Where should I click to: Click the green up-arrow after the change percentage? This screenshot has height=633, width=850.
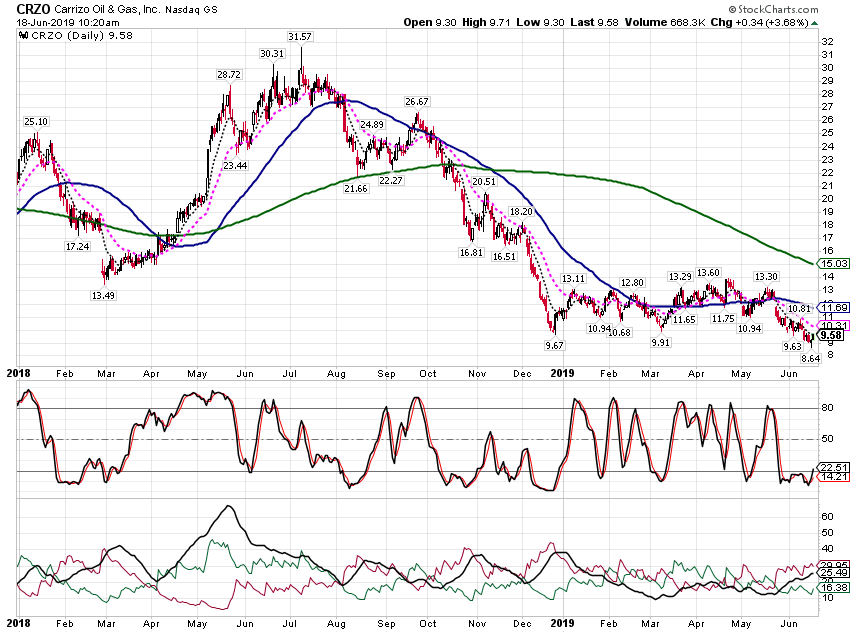815,23
